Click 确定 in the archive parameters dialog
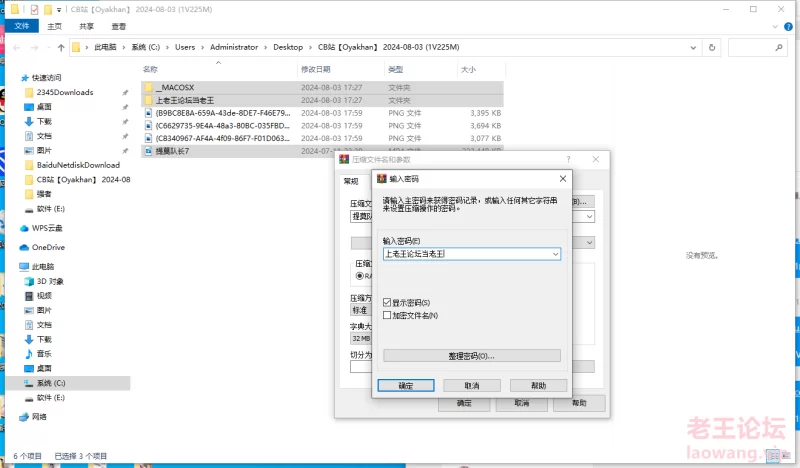Screen dimensions: 800x468 pos(464,403)
